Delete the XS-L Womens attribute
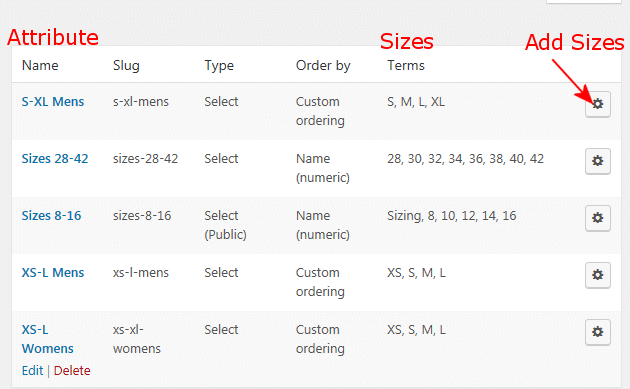 (x=72, y=371)
